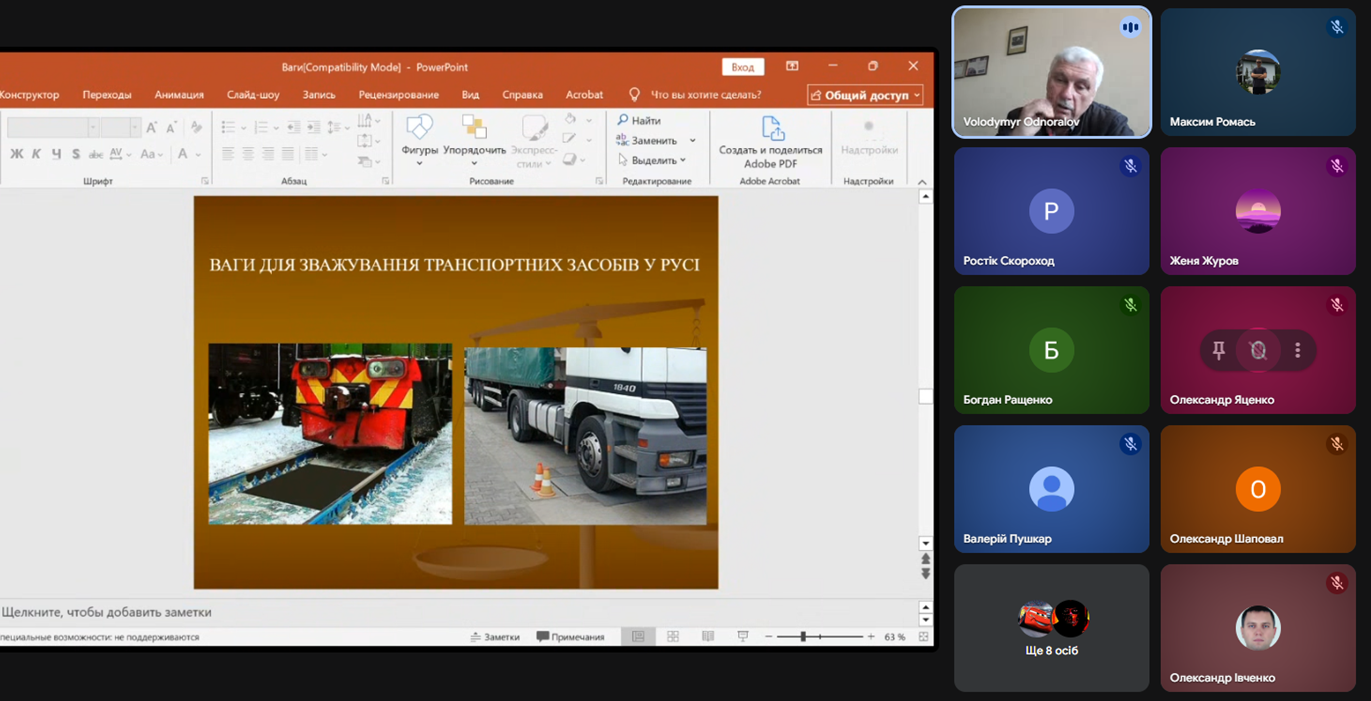The width and height of the screenshot is (1371, 701).
Task: Start slideshow from status bar icon
Action: (x=743, y=637)
